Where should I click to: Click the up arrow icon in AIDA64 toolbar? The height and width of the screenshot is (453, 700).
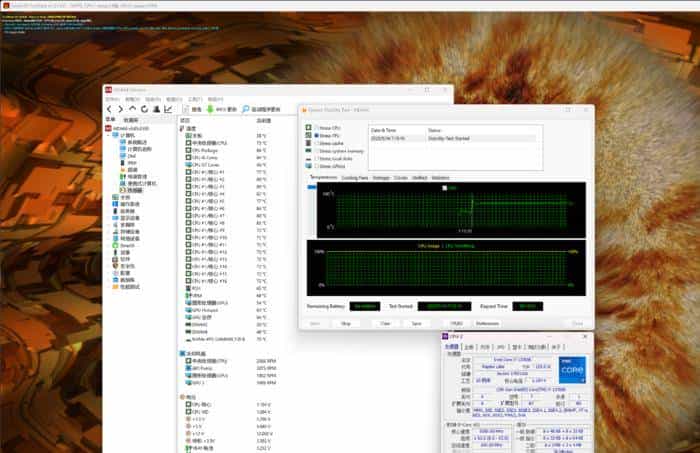[131, 109]
